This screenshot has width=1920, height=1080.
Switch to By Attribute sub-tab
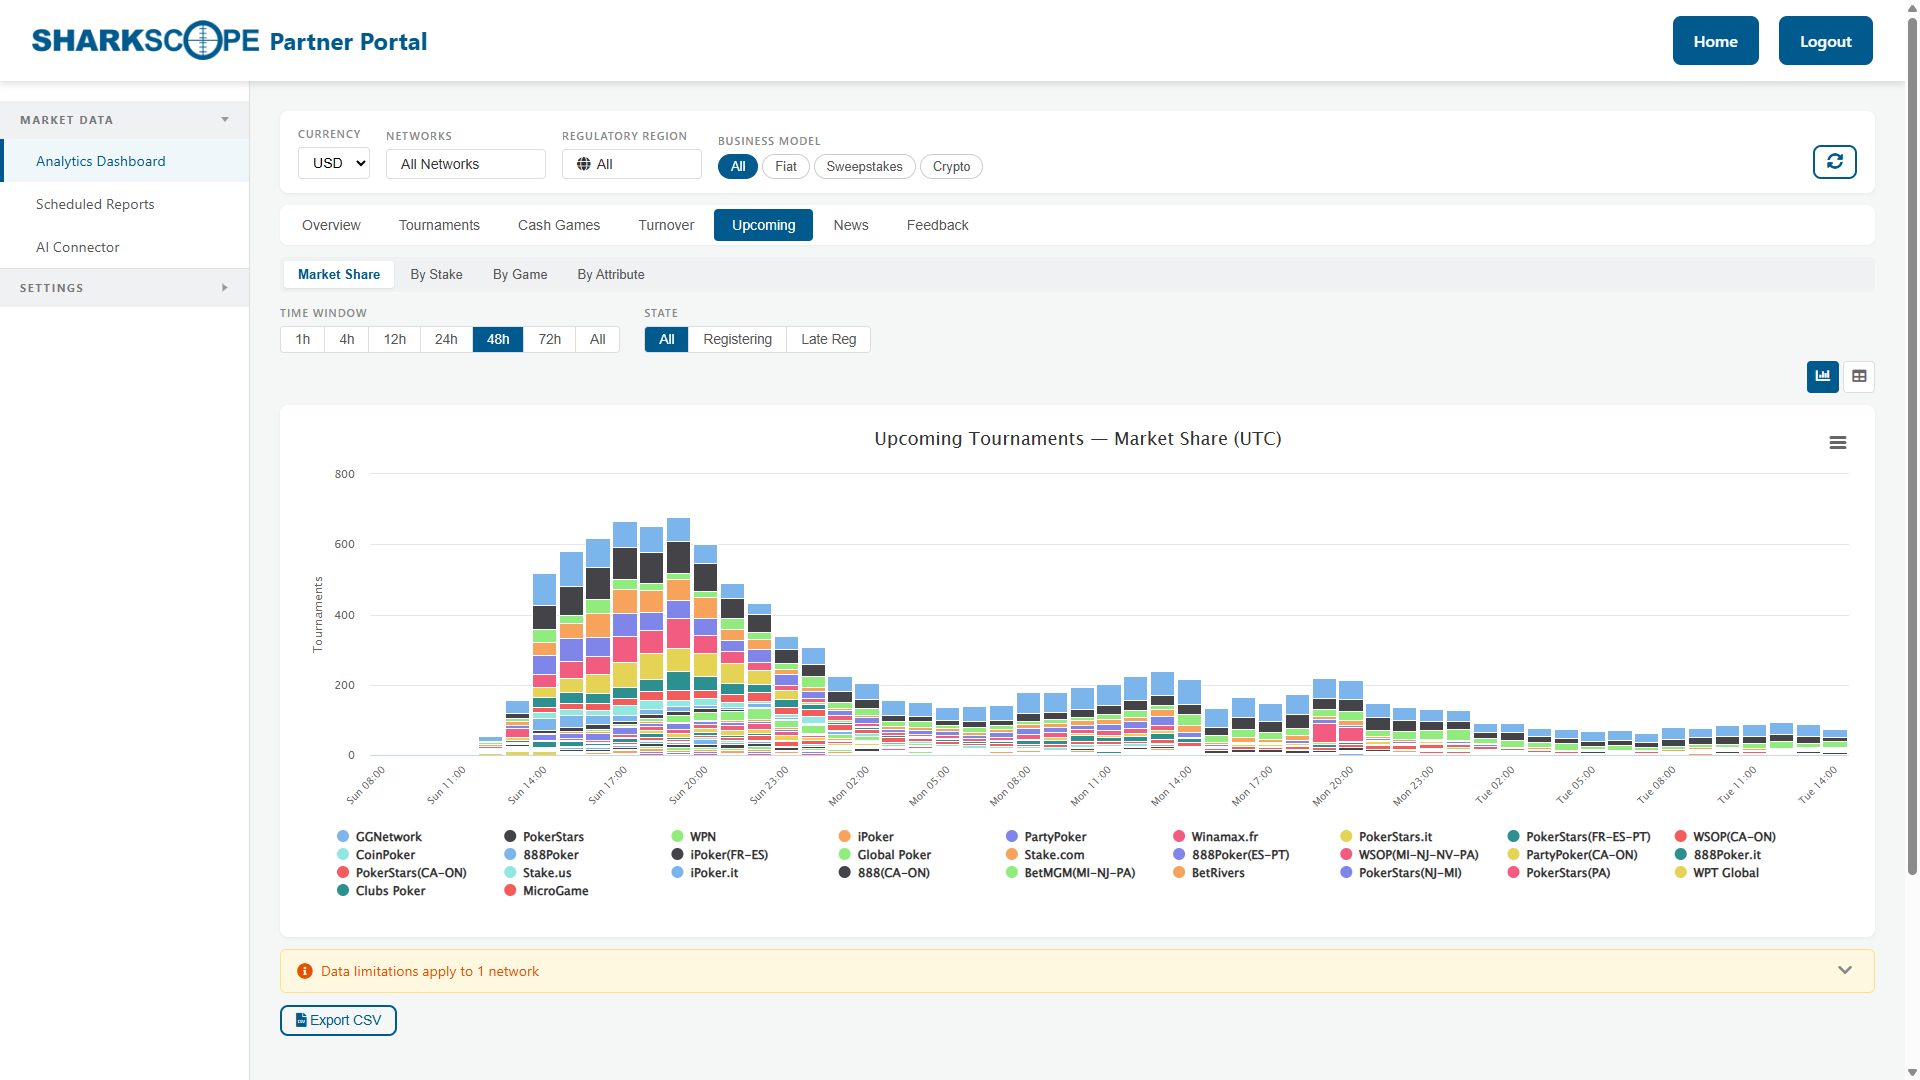tap(611, 274)
